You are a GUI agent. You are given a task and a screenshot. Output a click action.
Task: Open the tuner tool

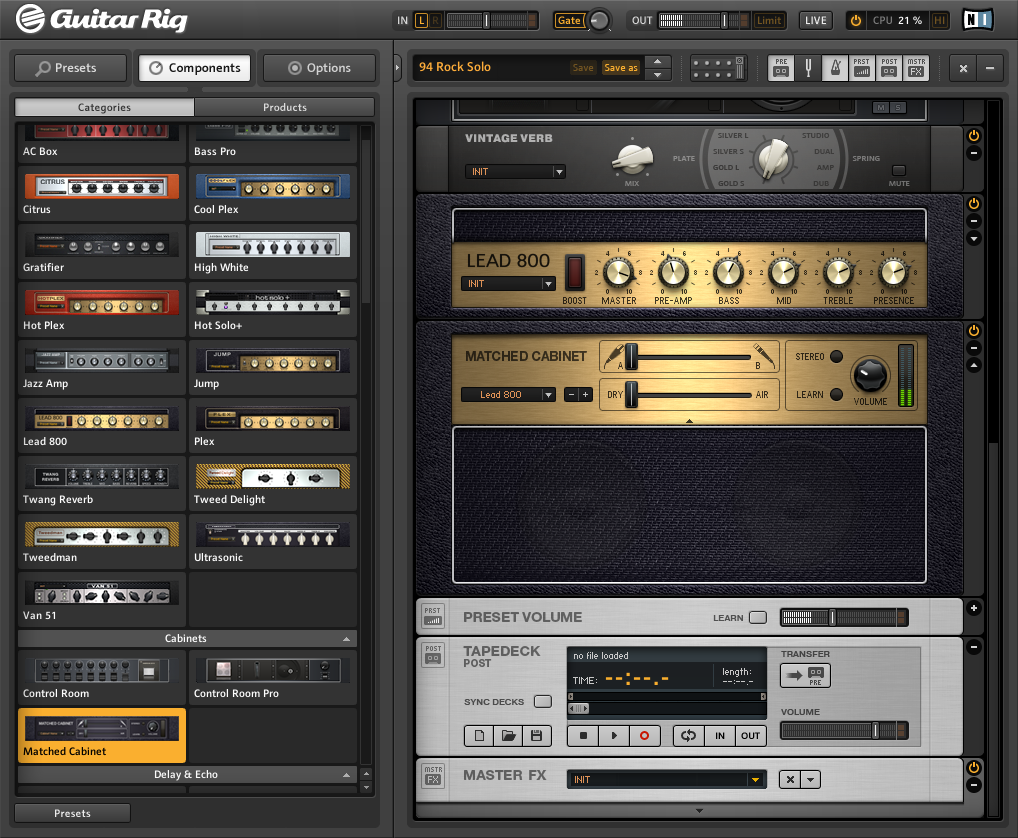808,68
